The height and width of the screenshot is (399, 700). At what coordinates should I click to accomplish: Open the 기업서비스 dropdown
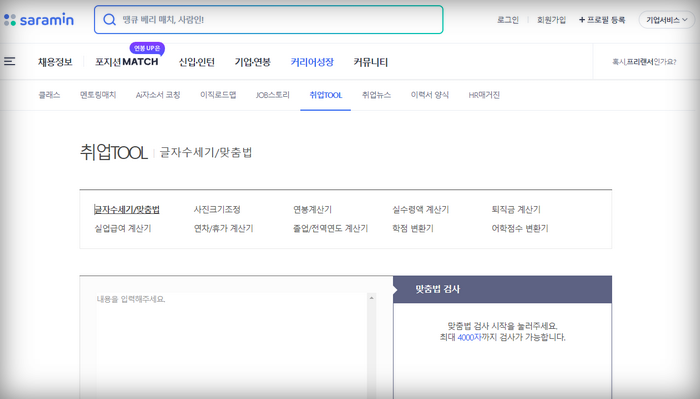666,20
